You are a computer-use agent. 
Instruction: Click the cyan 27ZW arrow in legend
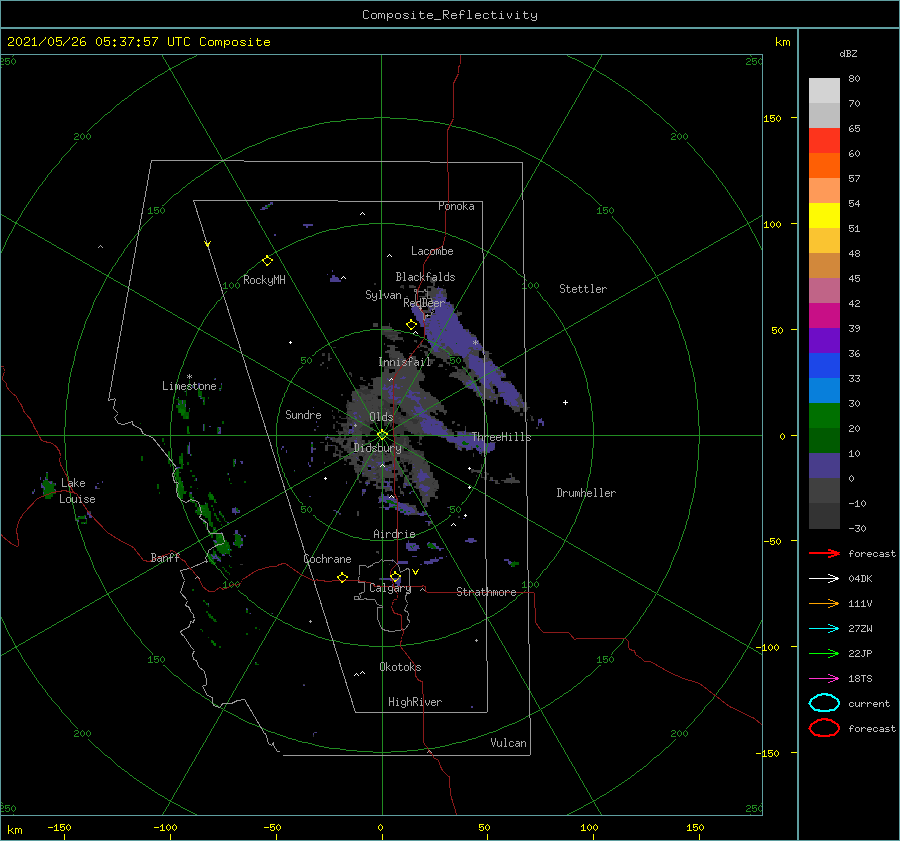point(824,629)
